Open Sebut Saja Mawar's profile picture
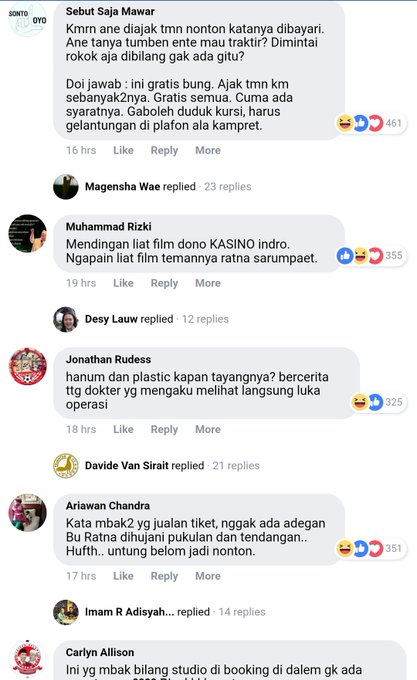Viewport: 417px width, 680px height. tap(27, 19)
